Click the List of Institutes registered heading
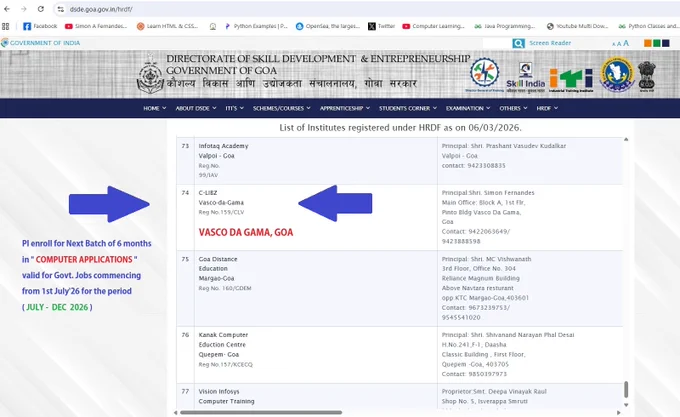680x417 pixels. 400,128
